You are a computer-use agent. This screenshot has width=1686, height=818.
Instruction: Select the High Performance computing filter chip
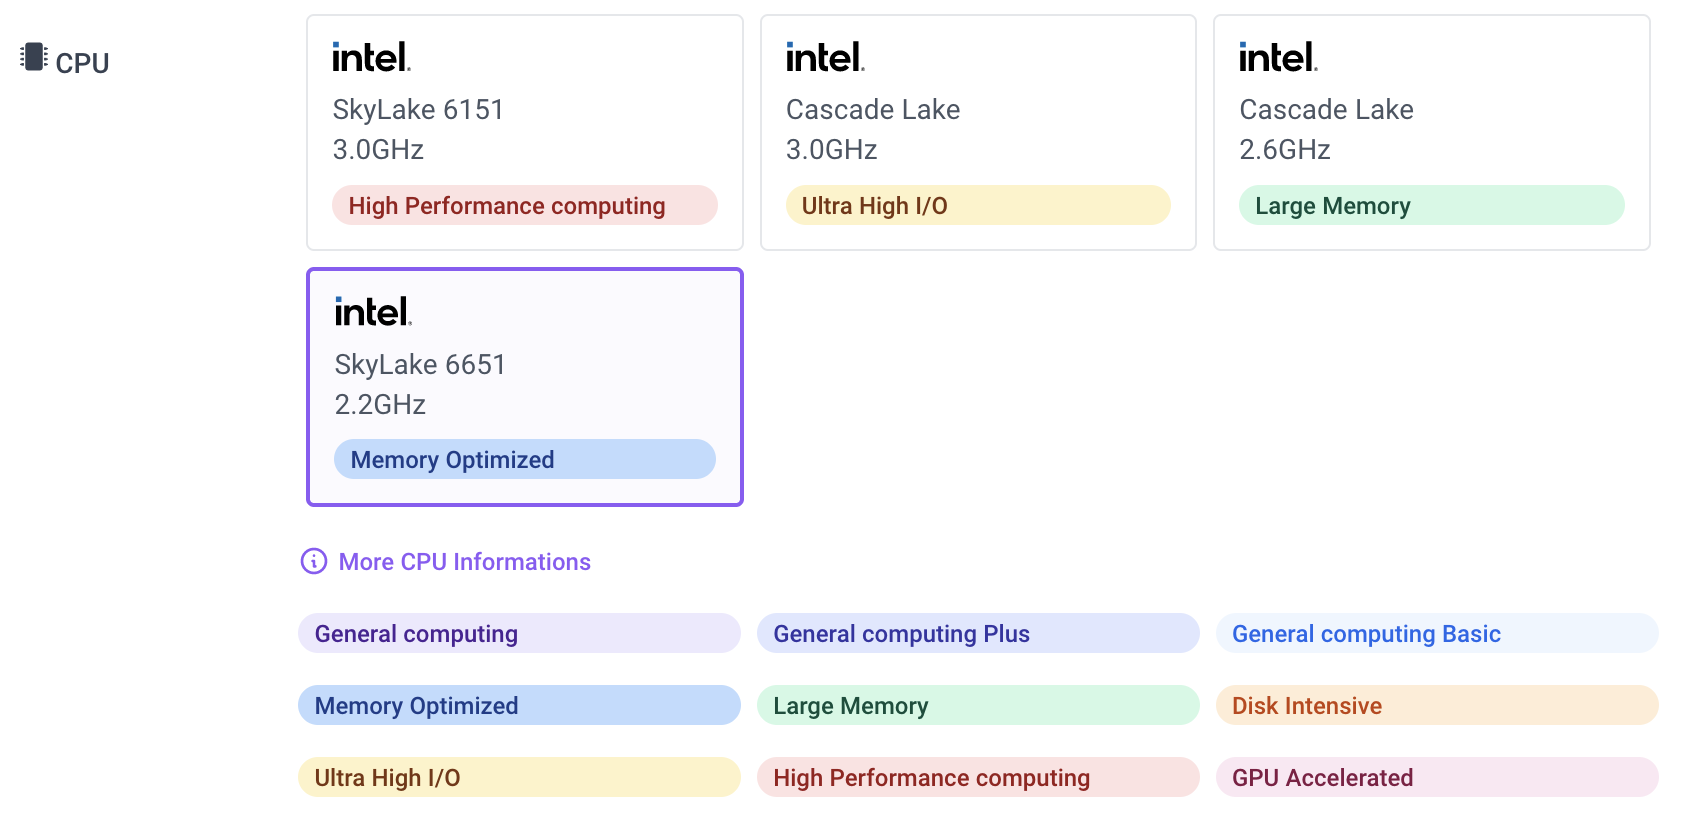[979, 777]
